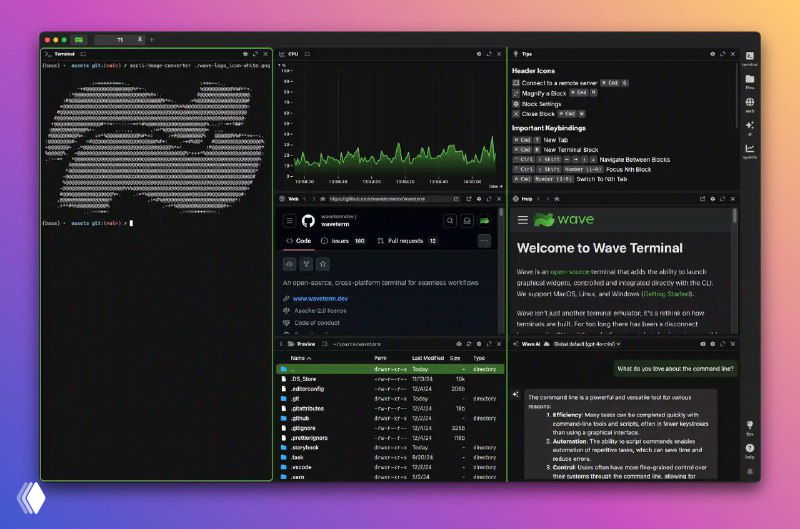Open a terminal from the right sidebar
Viewport: 800px width, 529px height.
[749, 59]
